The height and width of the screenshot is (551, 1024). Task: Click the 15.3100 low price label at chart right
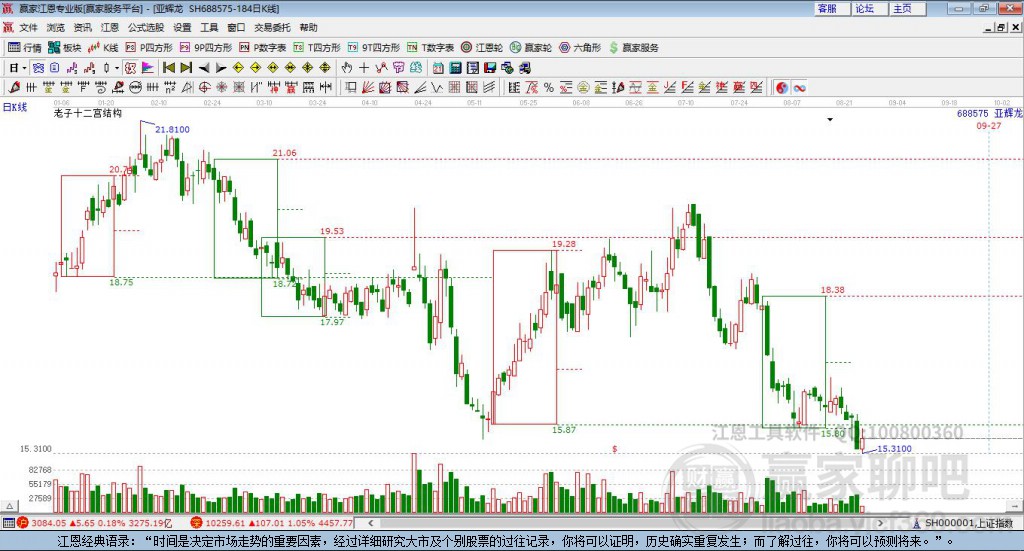pyautogui.click(x=894, y=449)
